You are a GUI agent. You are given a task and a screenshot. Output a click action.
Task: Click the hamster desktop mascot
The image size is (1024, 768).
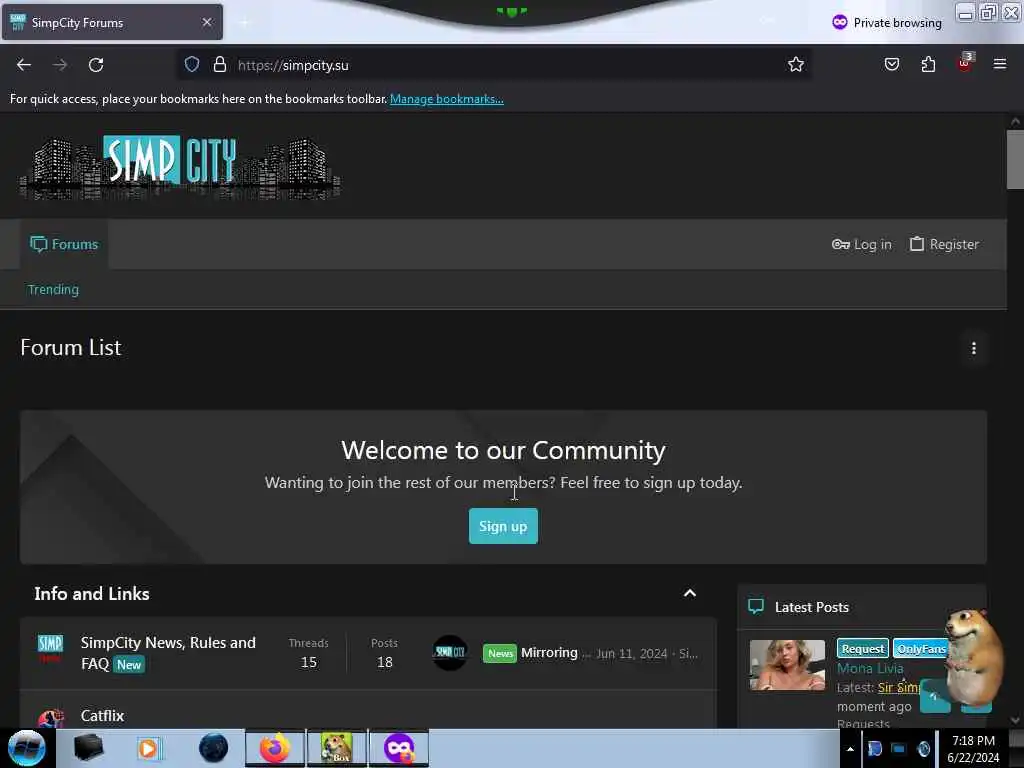pos(974,655)
